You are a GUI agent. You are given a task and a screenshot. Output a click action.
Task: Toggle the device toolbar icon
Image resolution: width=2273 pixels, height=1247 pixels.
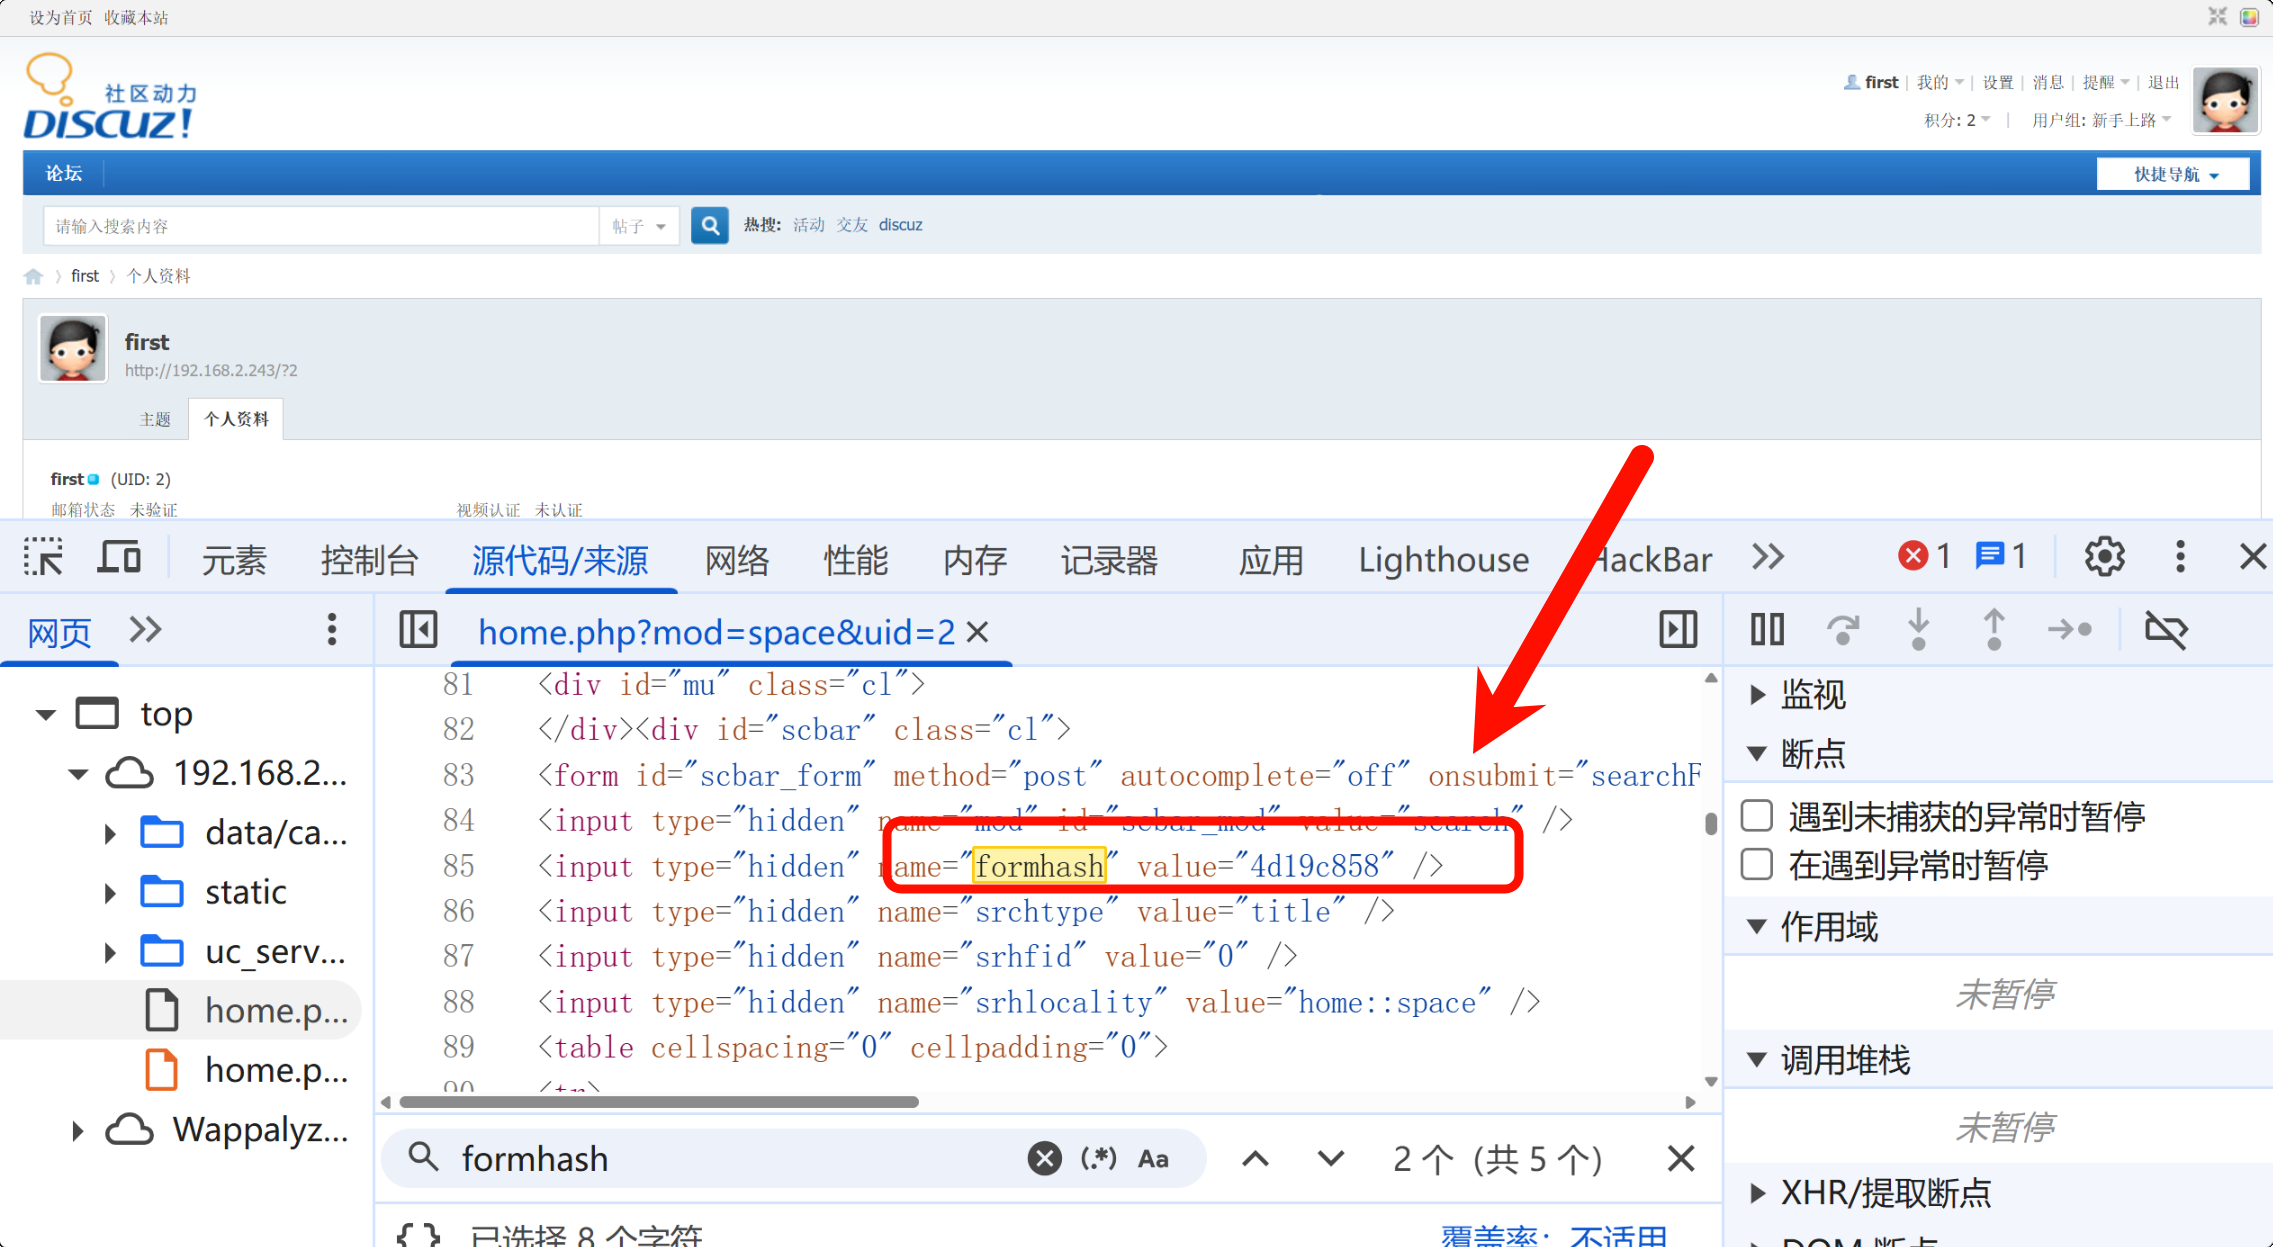119,557
